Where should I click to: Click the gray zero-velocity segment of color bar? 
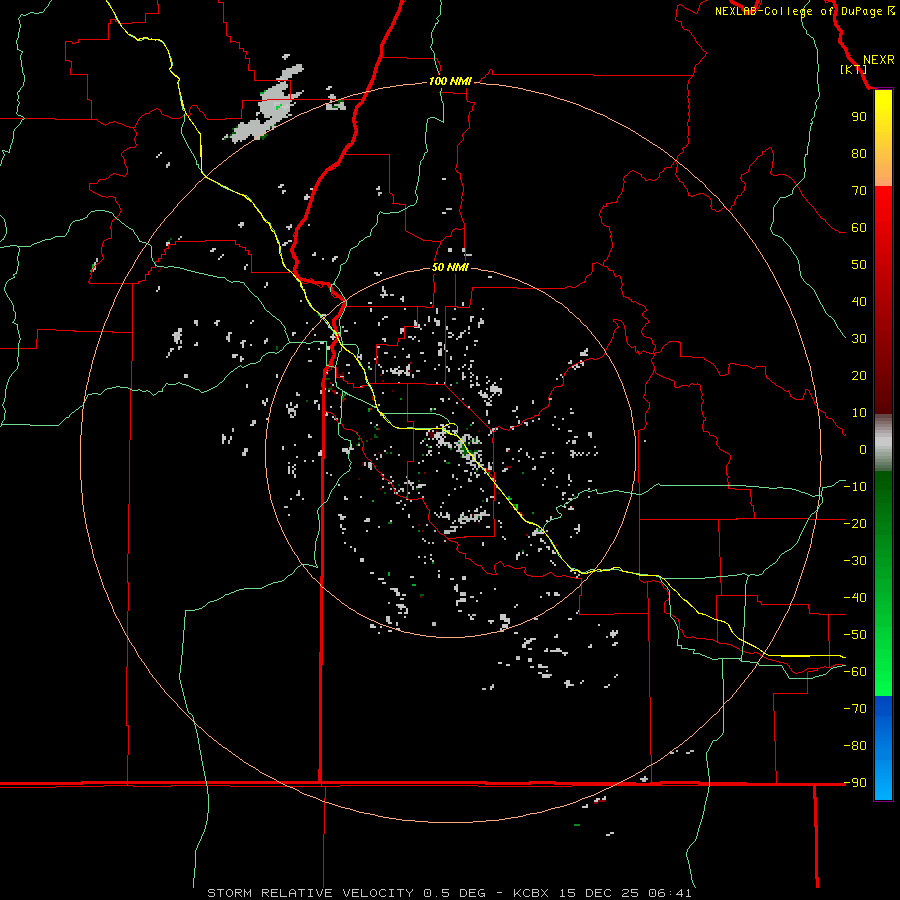[x=883, y=442]
